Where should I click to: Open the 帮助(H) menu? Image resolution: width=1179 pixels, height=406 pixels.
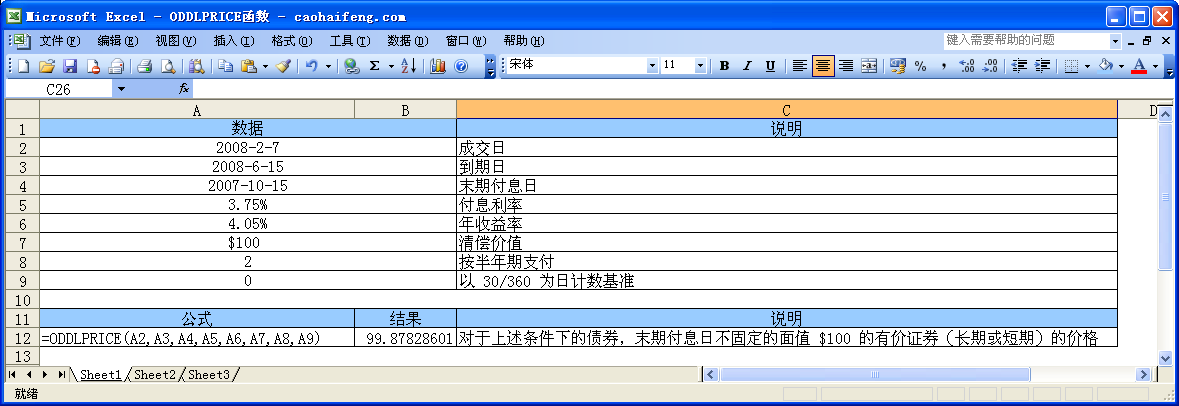tap(523, 41)
